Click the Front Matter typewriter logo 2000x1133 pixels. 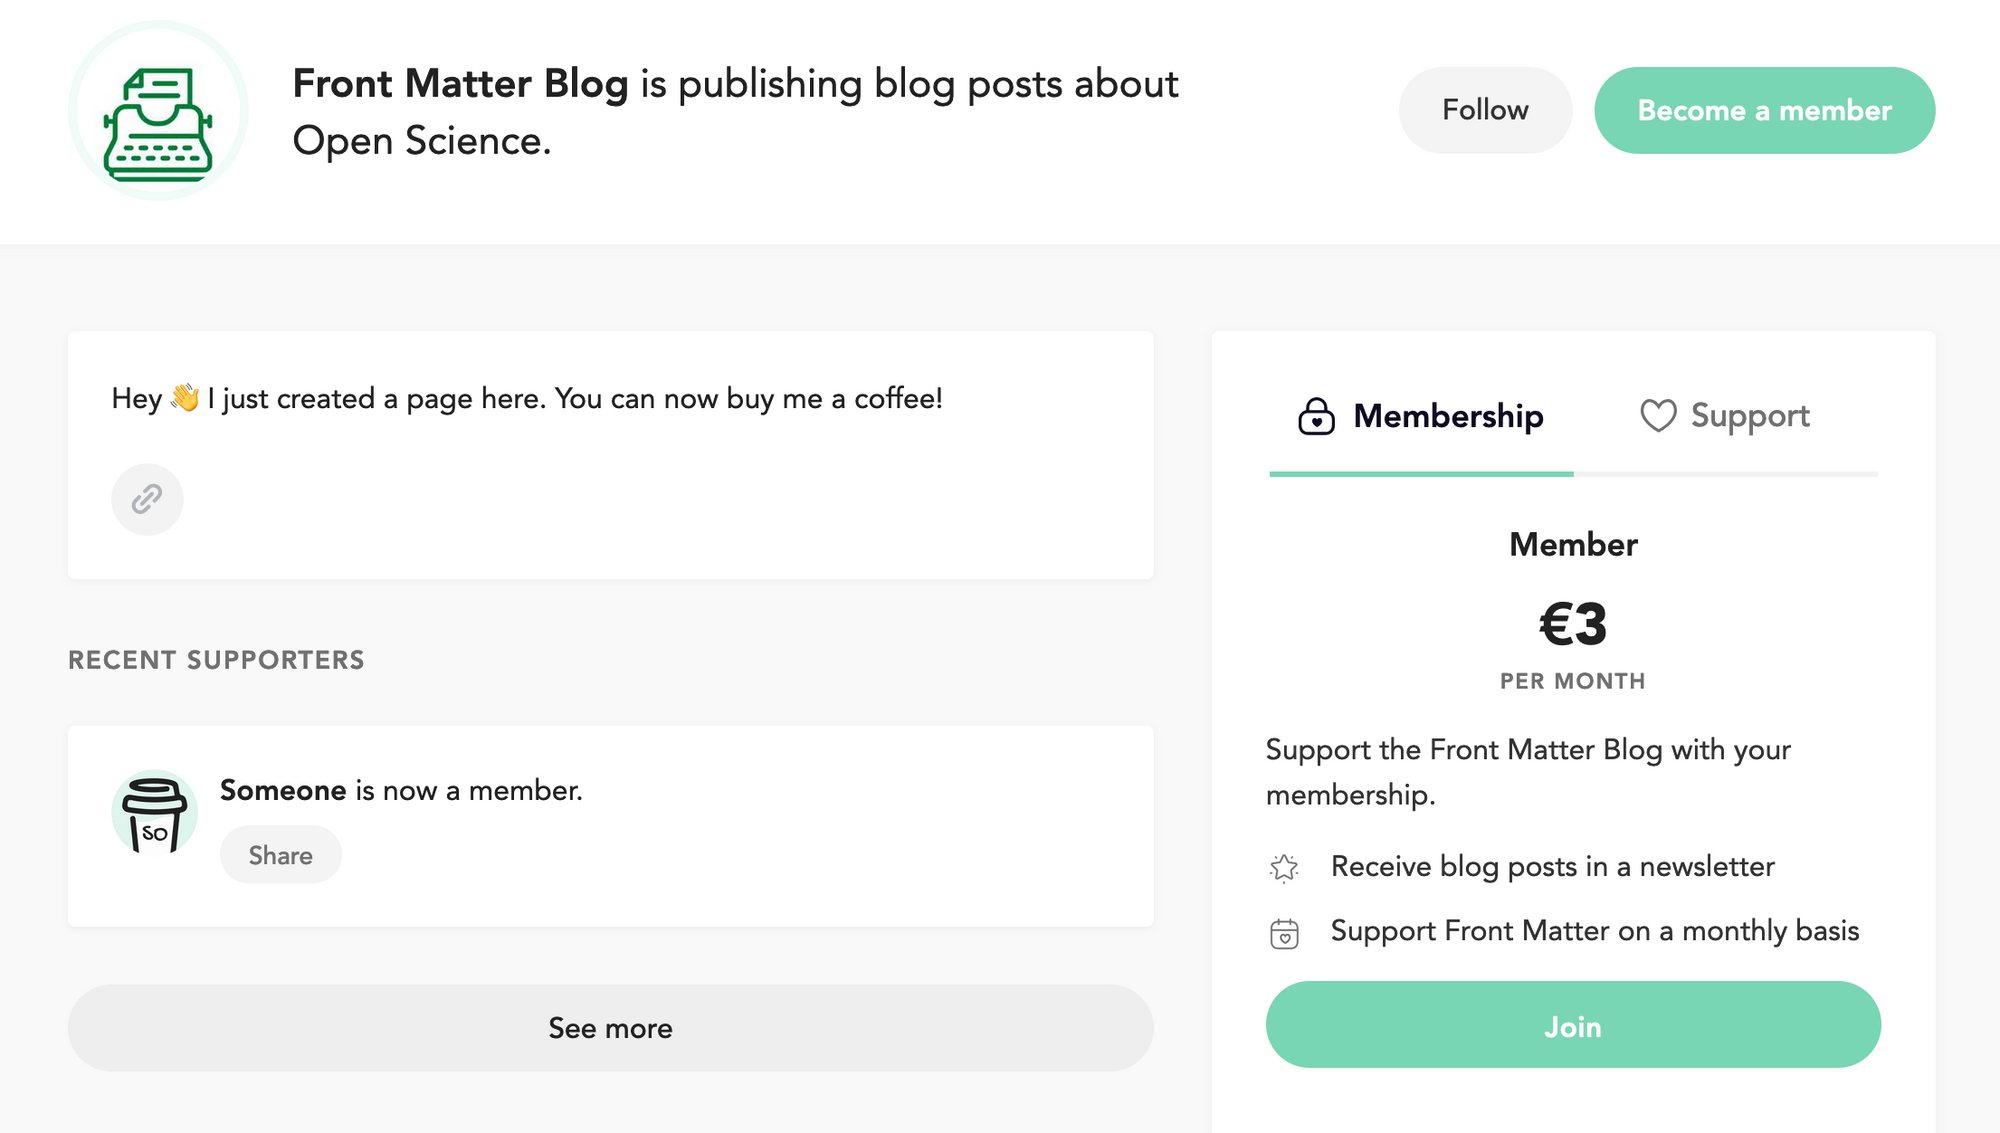tap(158, 111)
